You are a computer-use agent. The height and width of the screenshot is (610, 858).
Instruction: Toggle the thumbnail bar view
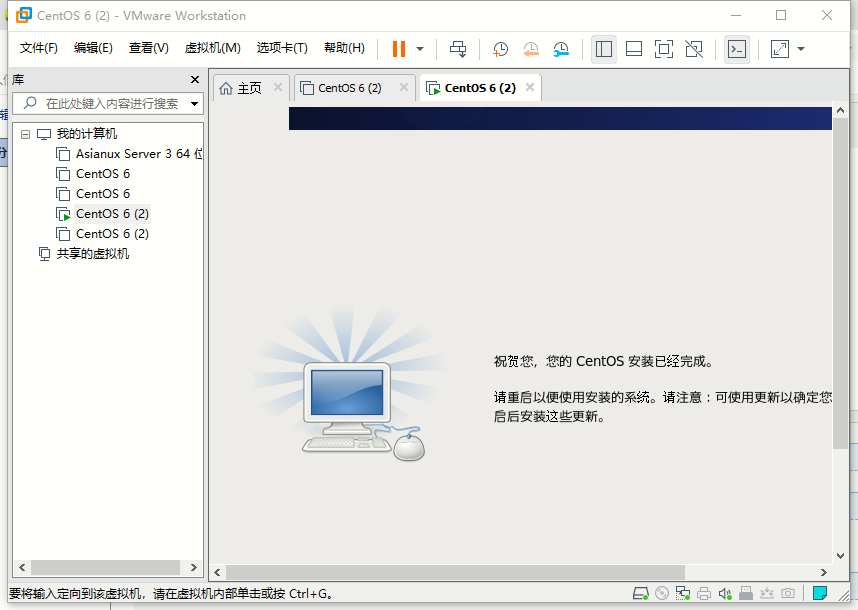pos(634,49)
